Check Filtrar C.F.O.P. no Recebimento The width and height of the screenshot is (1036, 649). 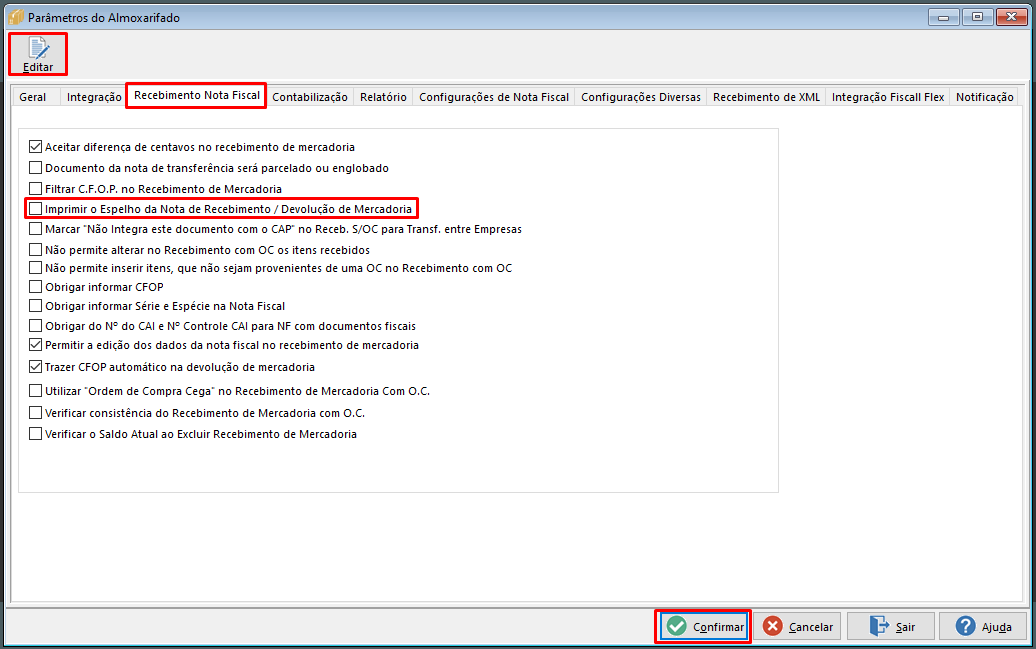pos(36,189)
